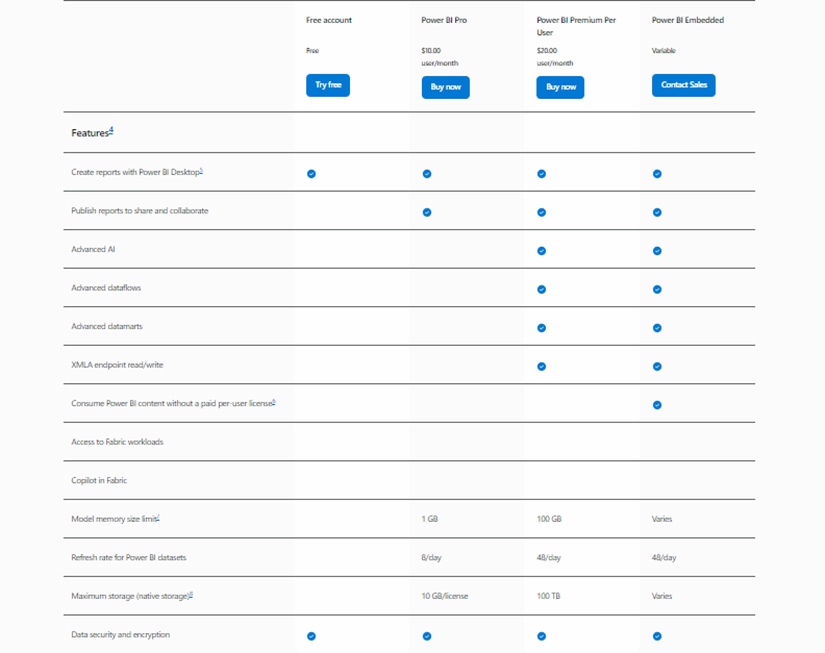The height and width of the screenshot is (653, 825).
Task: Select the Power BI Embedded column heading
Action: 687,20
